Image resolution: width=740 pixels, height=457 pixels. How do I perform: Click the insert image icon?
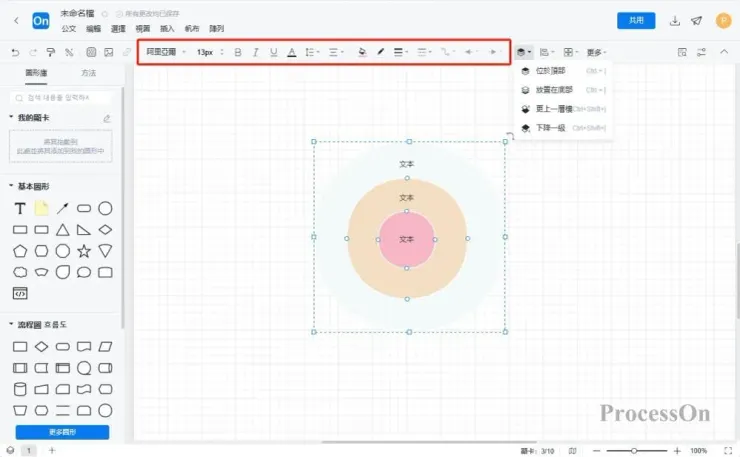tap(109, 52)
